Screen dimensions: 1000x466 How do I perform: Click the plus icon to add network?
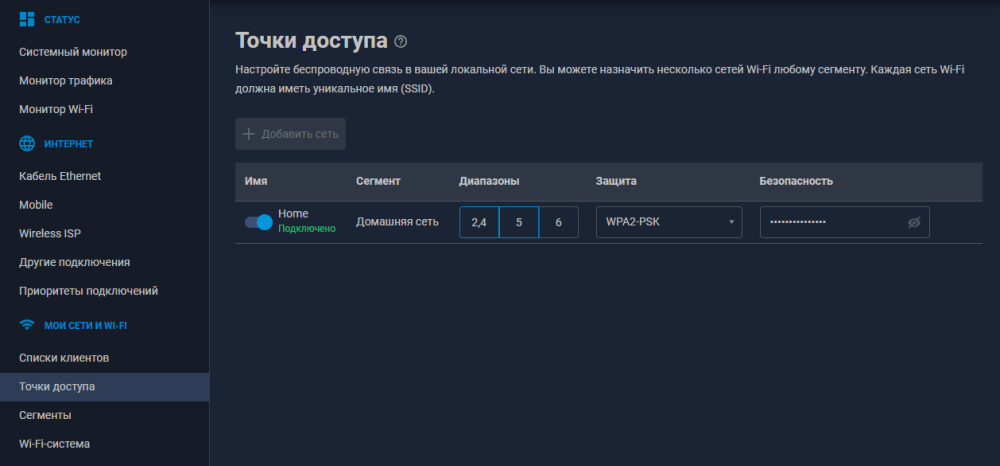tap(249, 134)
